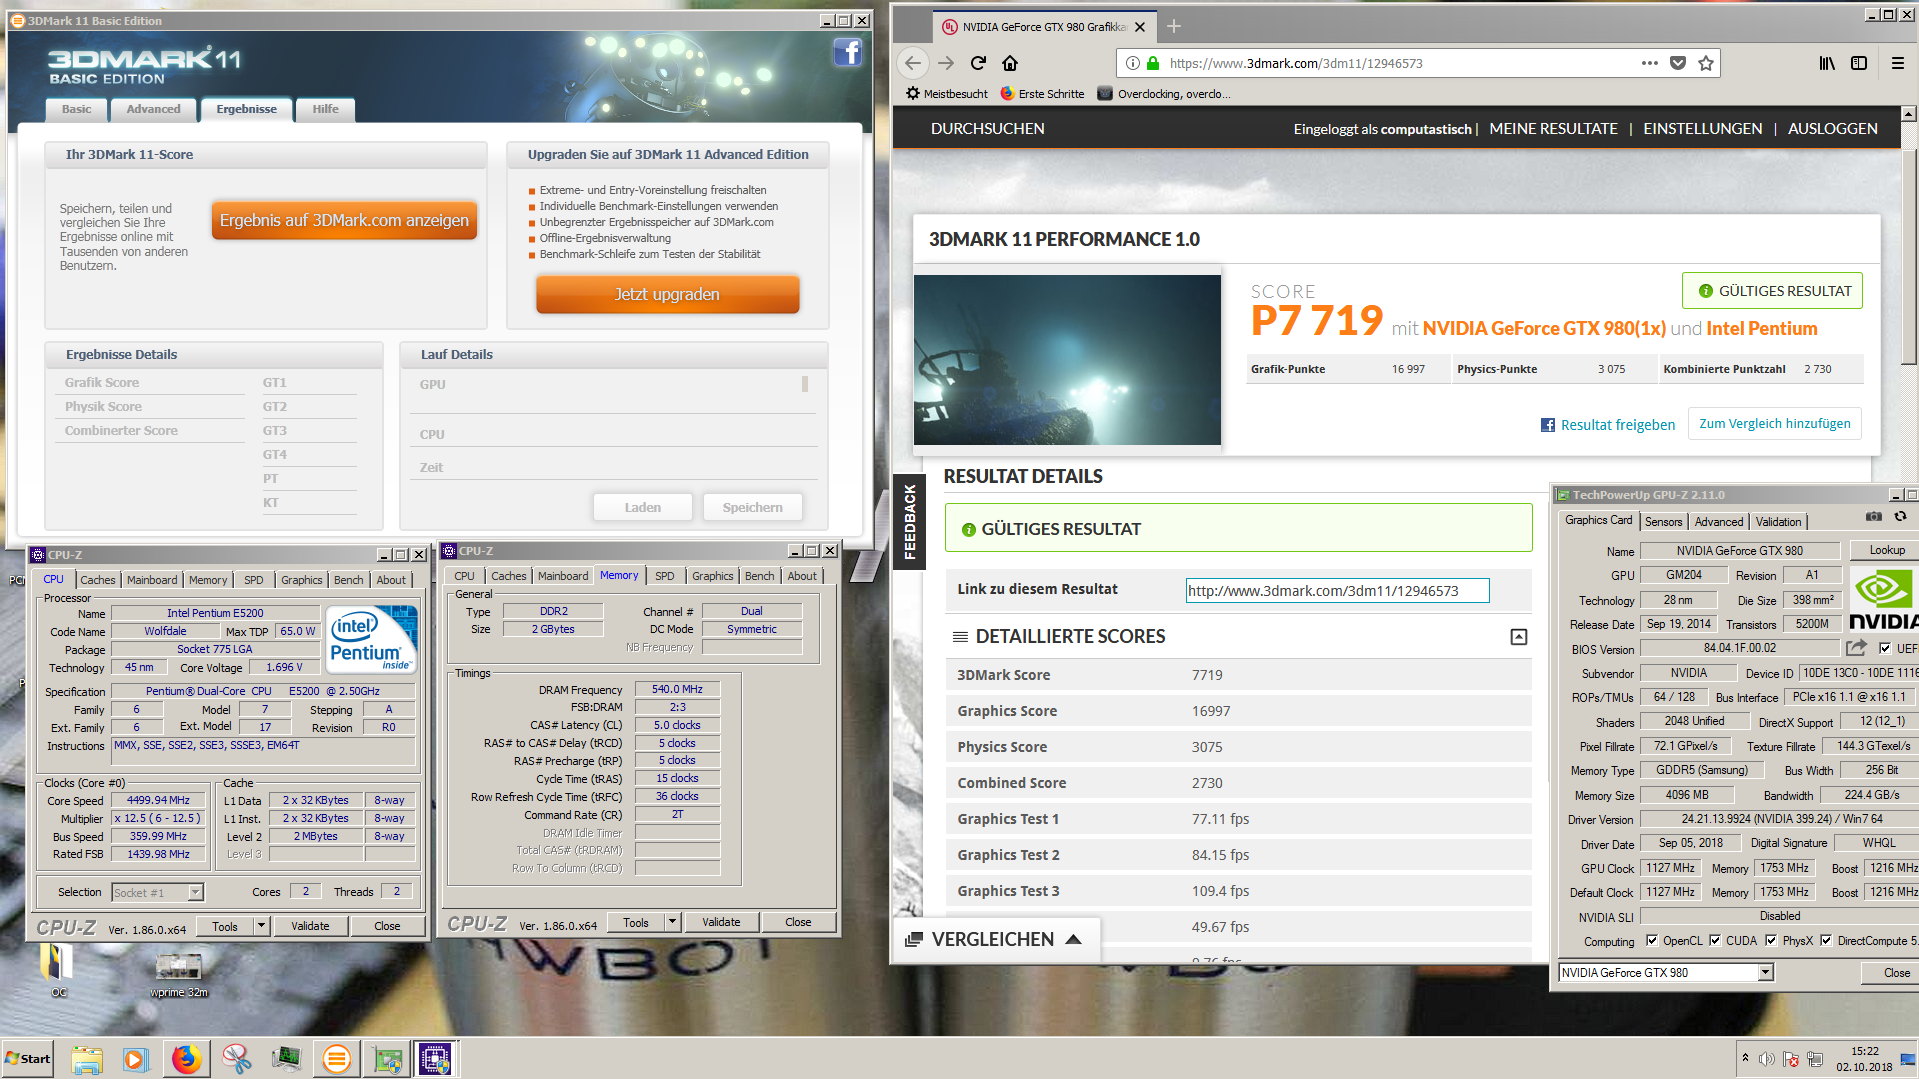The height and width of the screenshot is (1079, 1919).
Task: Switch to 3DMark 11 orange taskbar icon
Action: [337, 1058]
